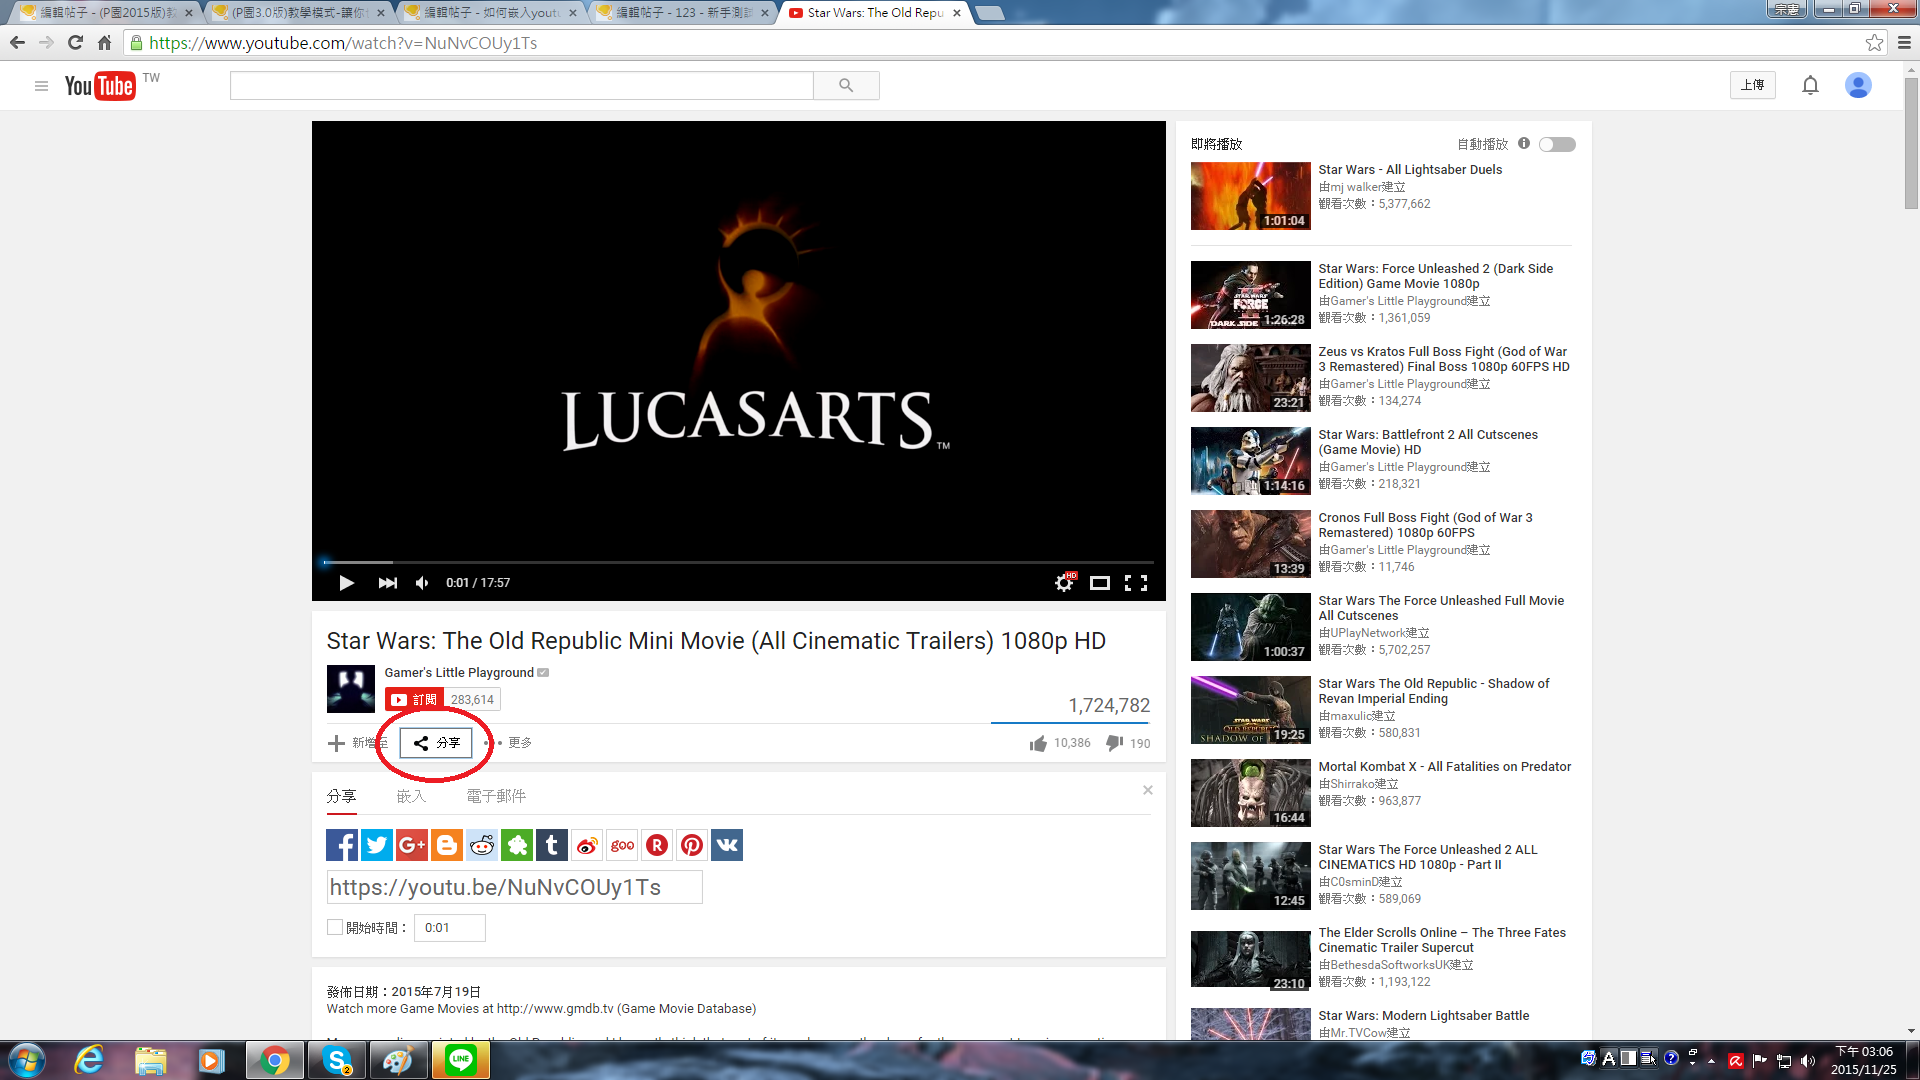Toggle the autoplay switch
The width and height of the screenshot is (1920, 1080).
(1557, 144)
